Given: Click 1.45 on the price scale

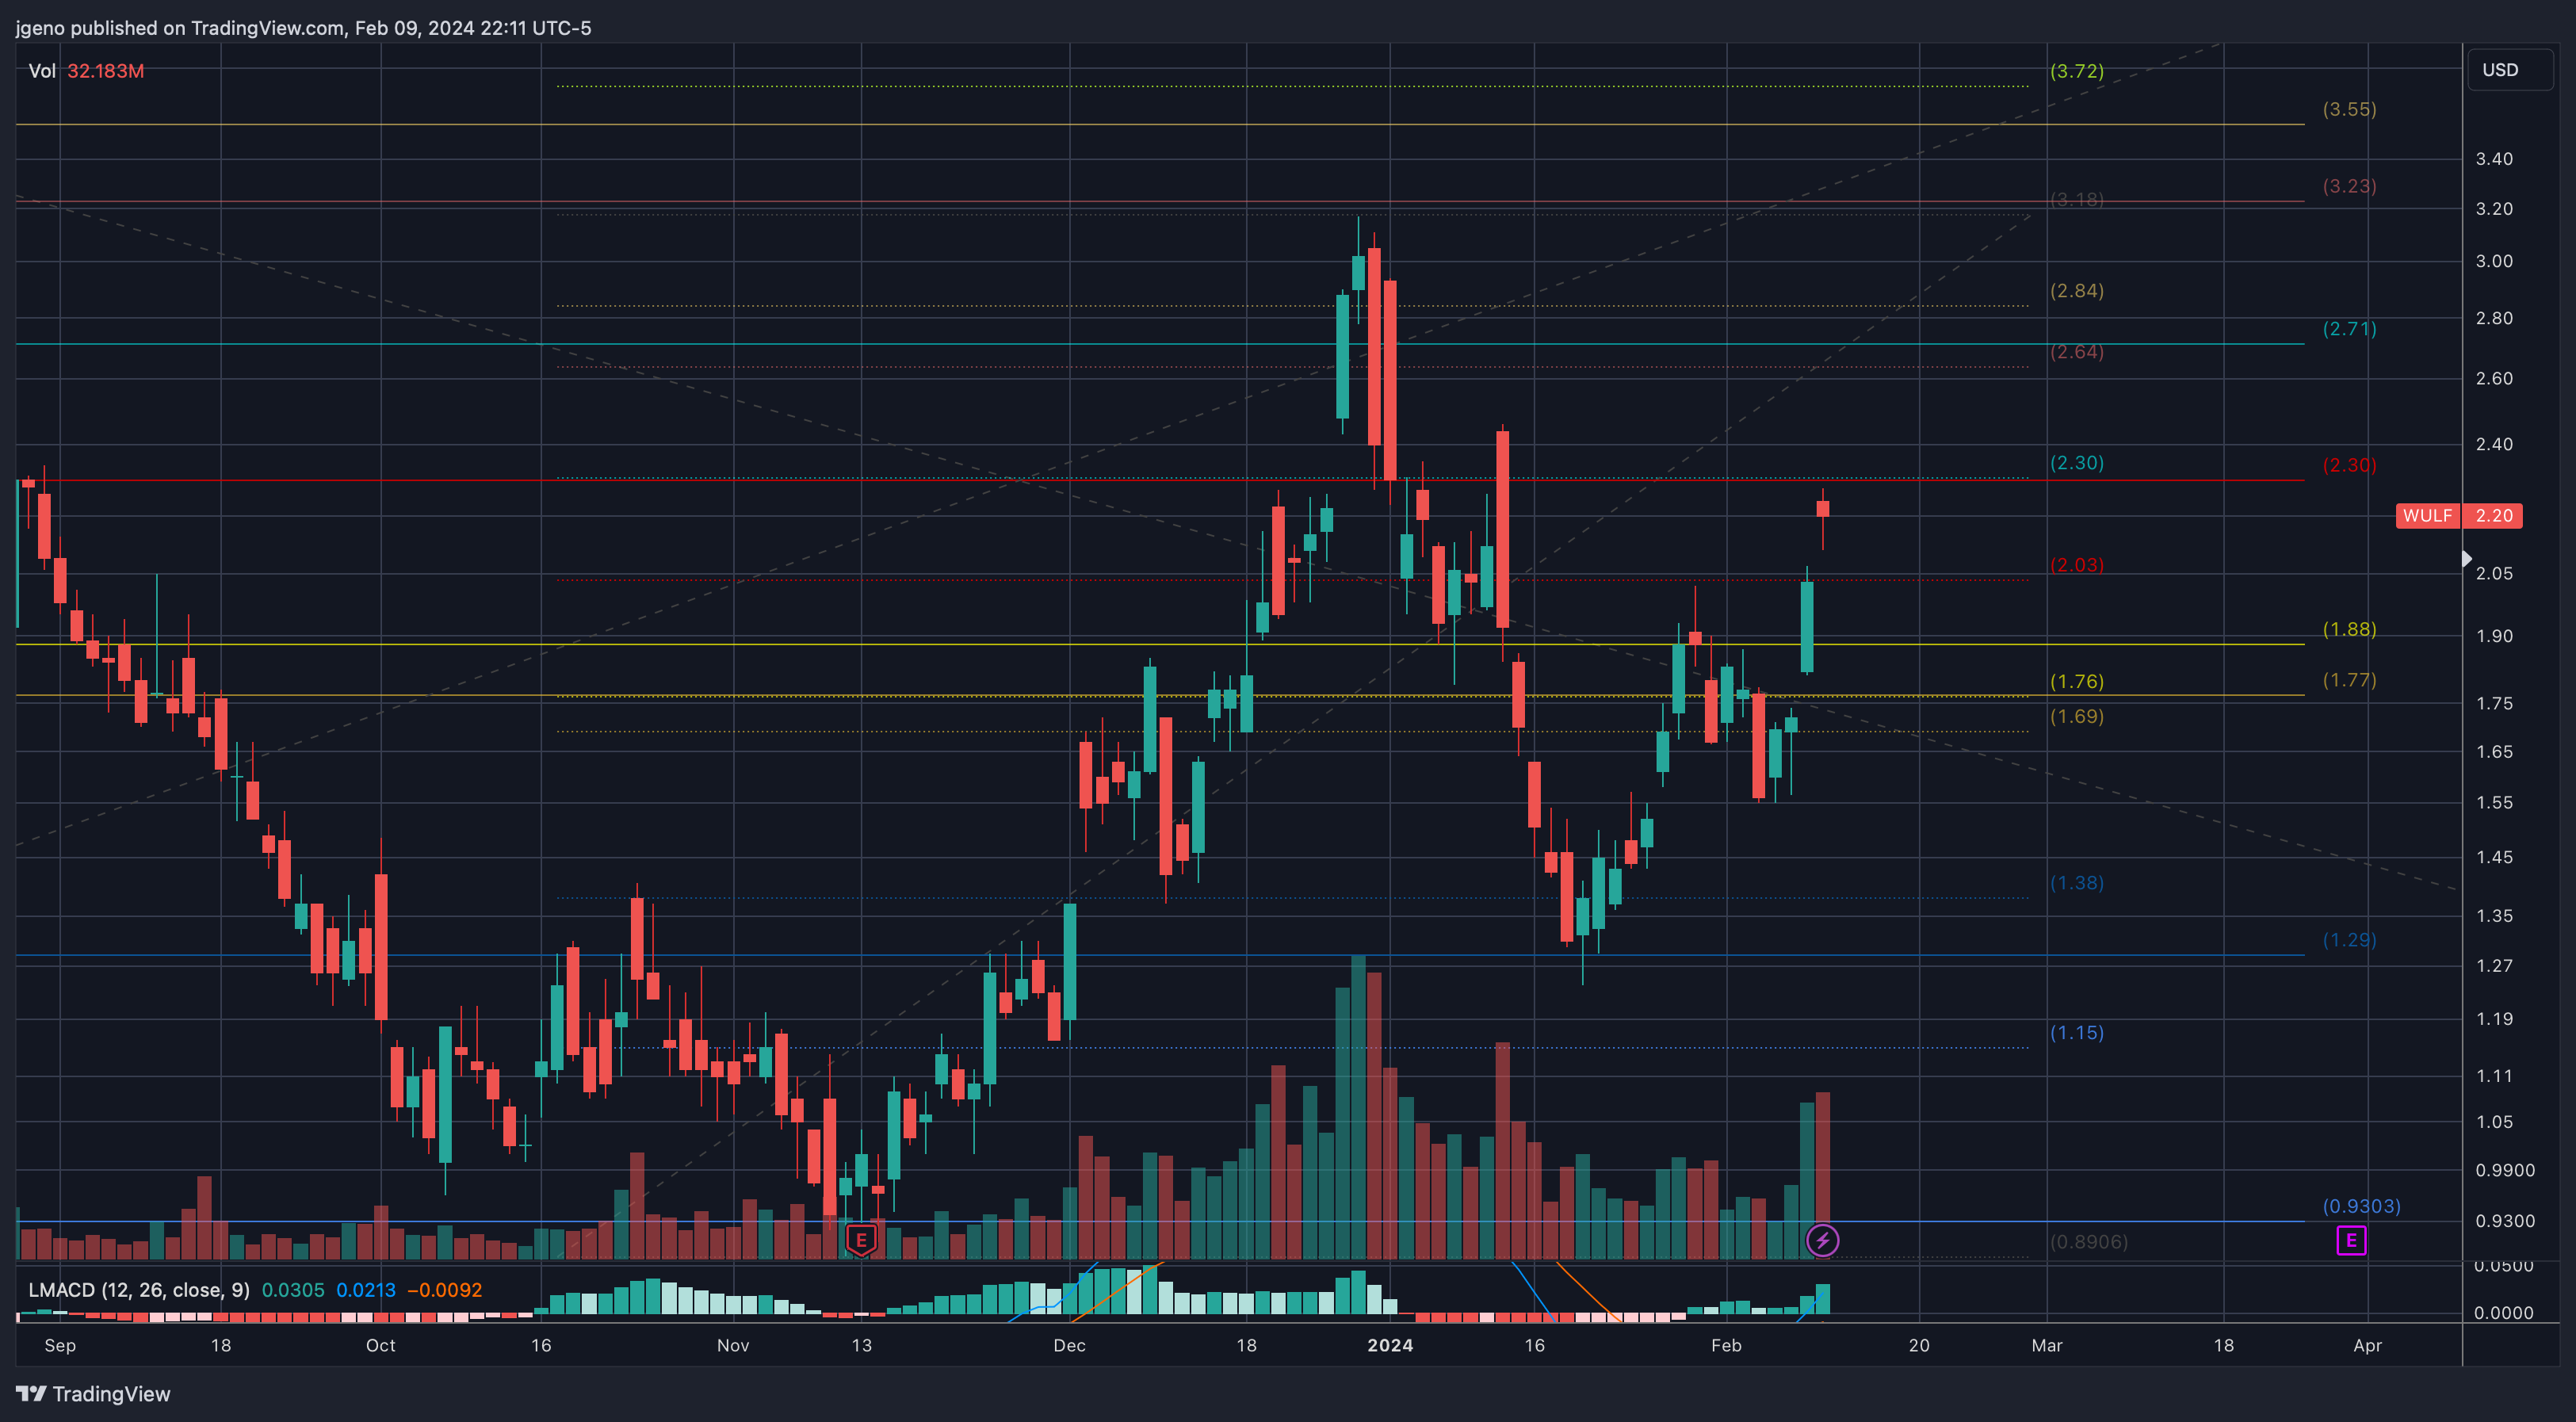Looking at the screenshot, I should 2494,857.
